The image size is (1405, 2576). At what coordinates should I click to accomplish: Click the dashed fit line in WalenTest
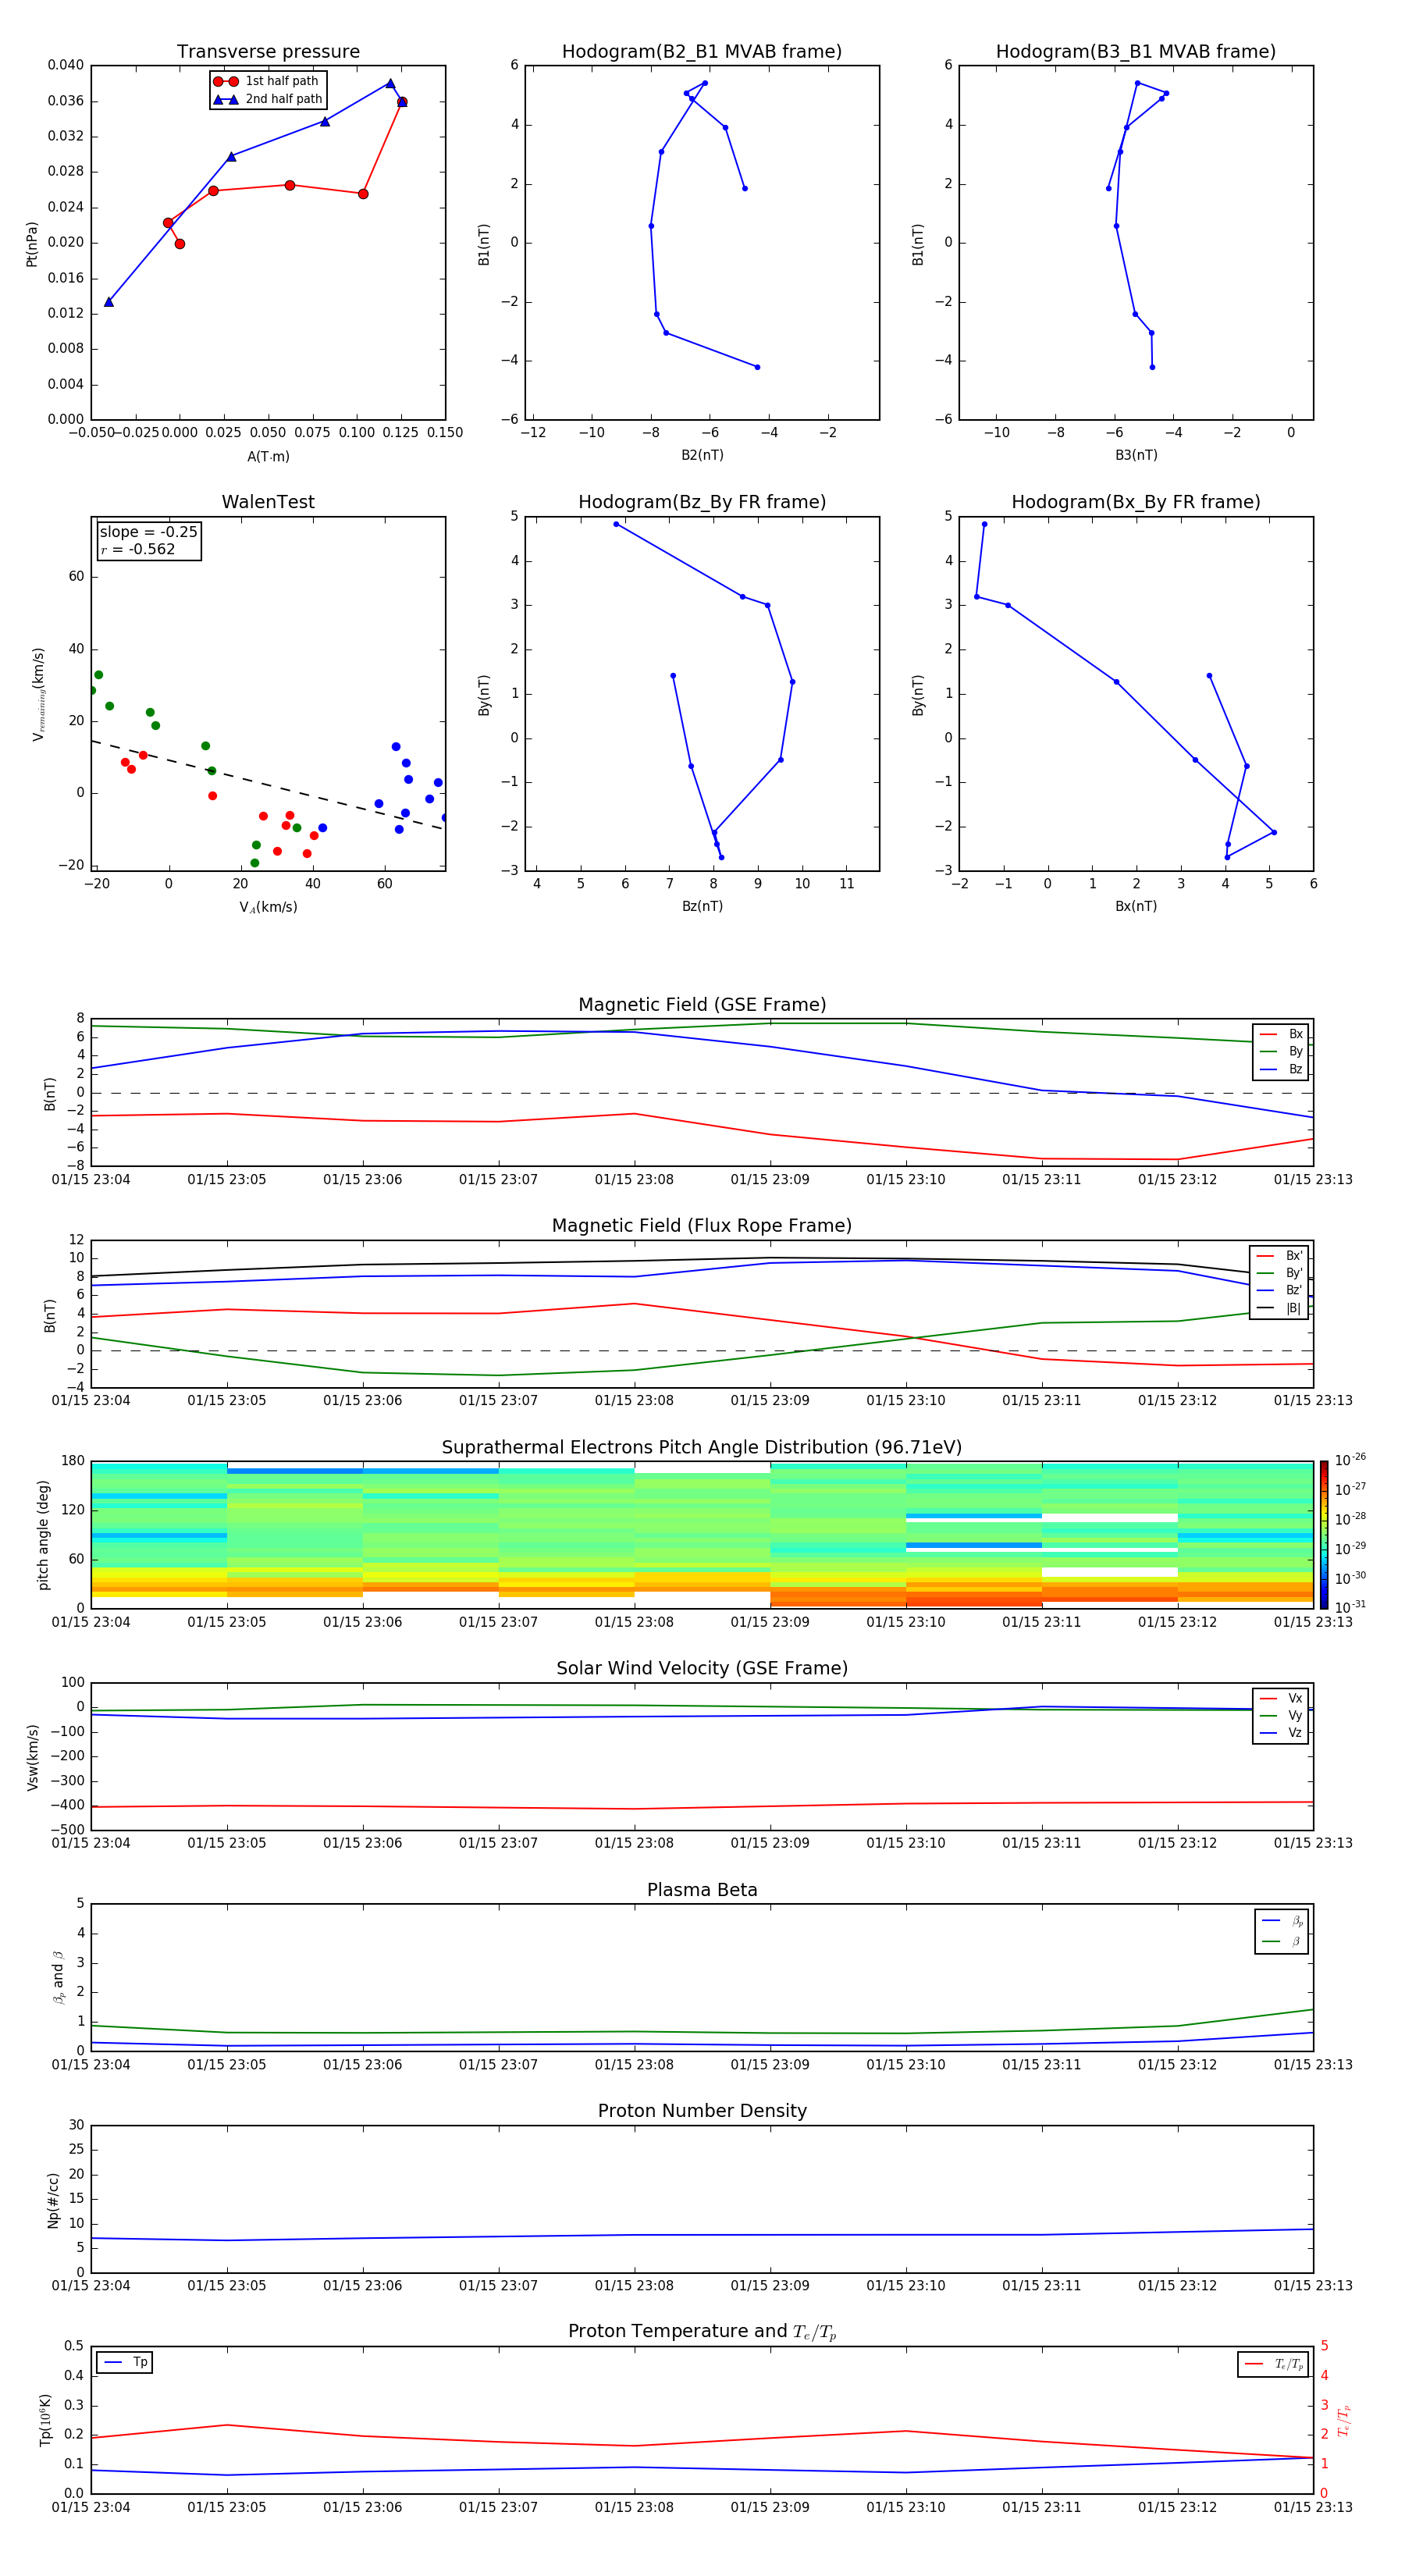click(x=268, y=784)
